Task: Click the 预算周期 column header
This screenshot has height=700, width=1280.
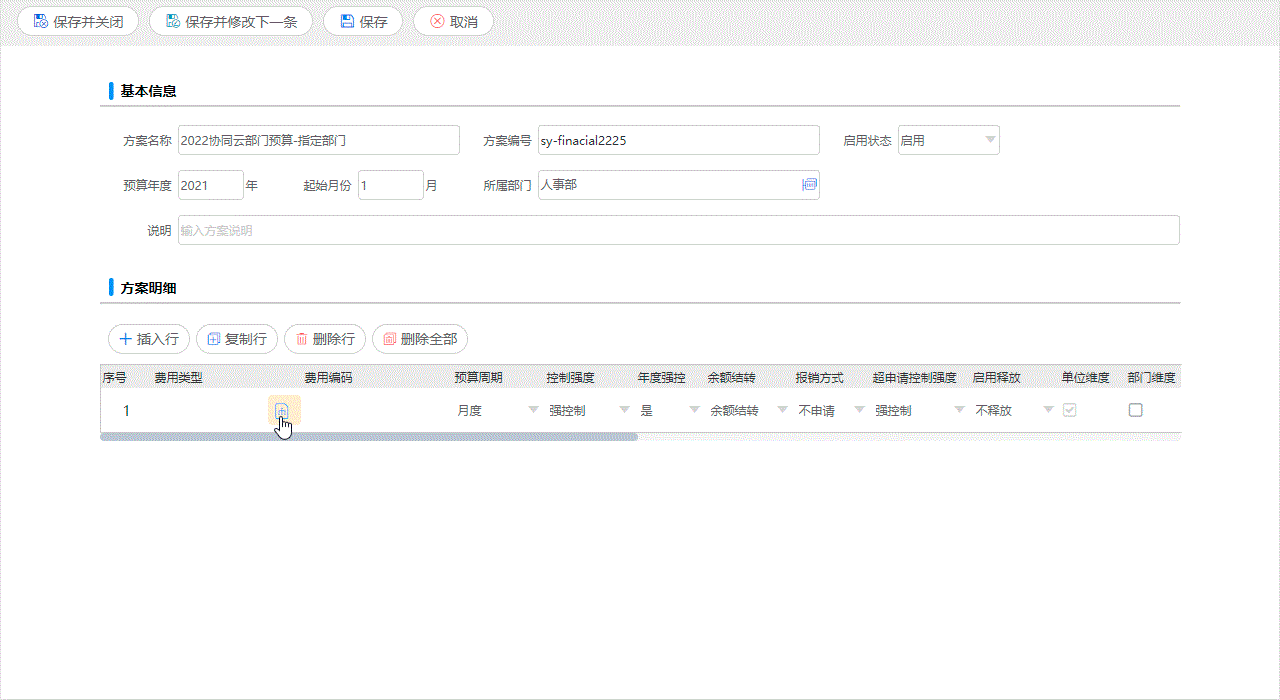Action: point(478,378)
